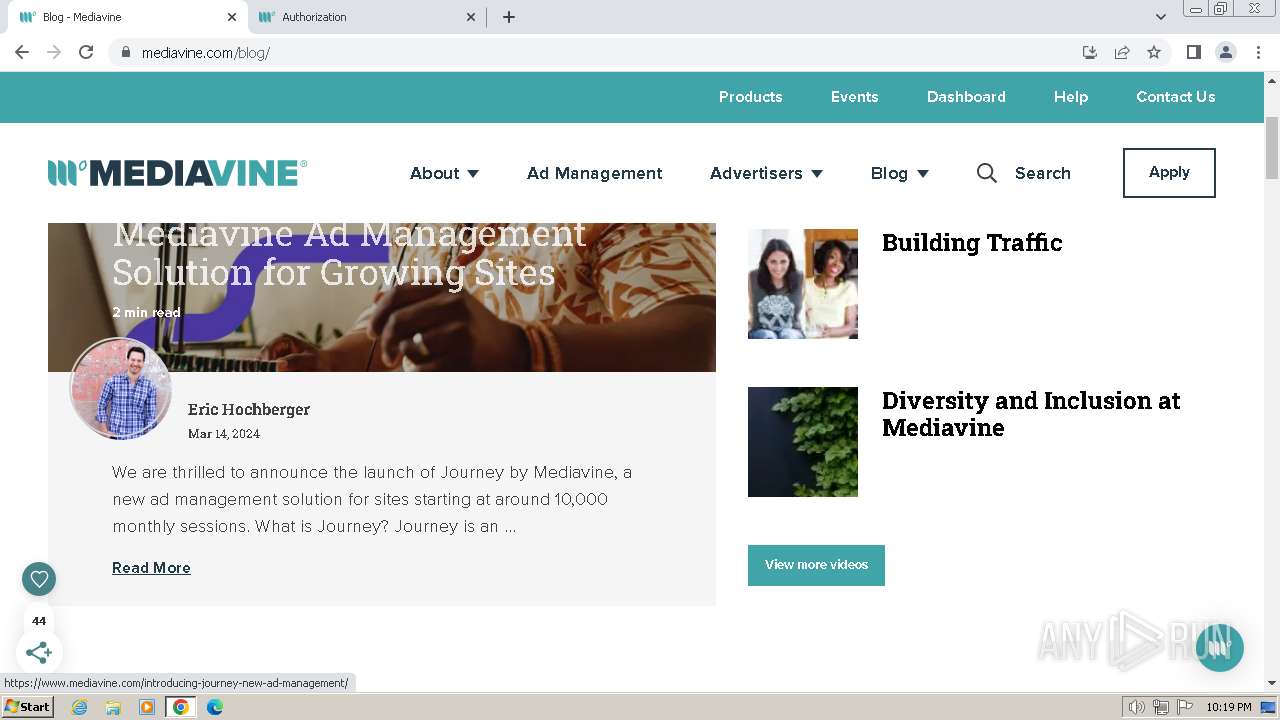
Task: Click the network tray icon
Action: (x=1161, y=707)
